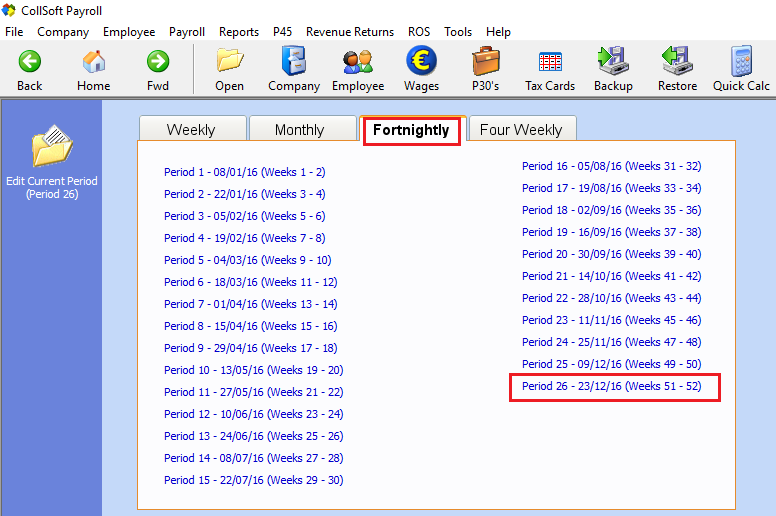Open P30's briefcase icon
Viewport: 776px width, 516px height.
(x=486, y=62)
